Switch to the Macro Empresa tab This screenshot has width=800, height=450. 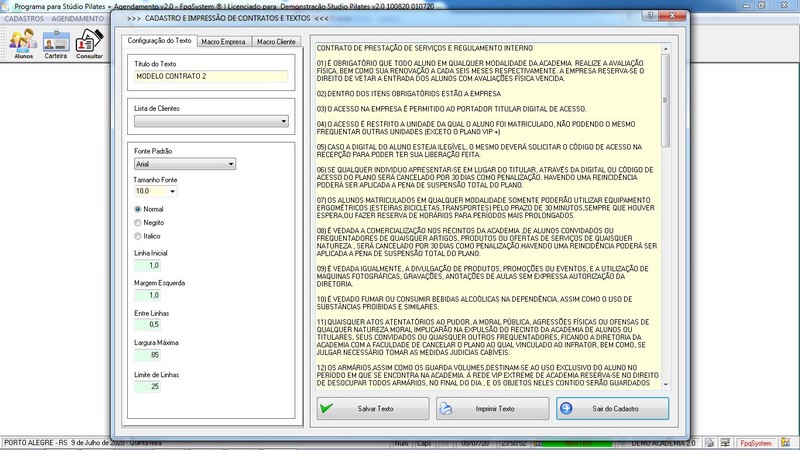click(x=223, y=42)
